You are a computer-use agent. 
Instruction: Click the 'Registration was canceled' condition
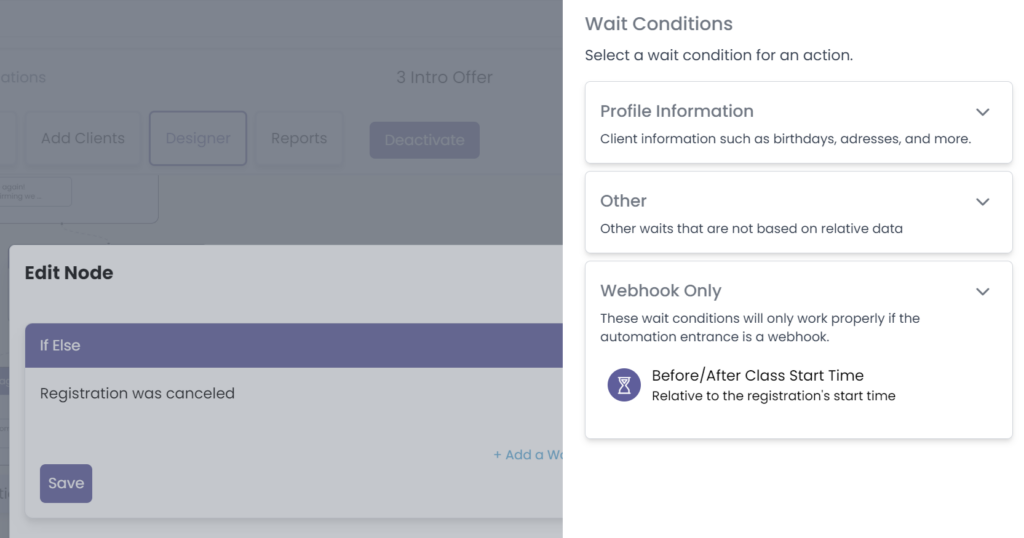(x=137, y=394)
